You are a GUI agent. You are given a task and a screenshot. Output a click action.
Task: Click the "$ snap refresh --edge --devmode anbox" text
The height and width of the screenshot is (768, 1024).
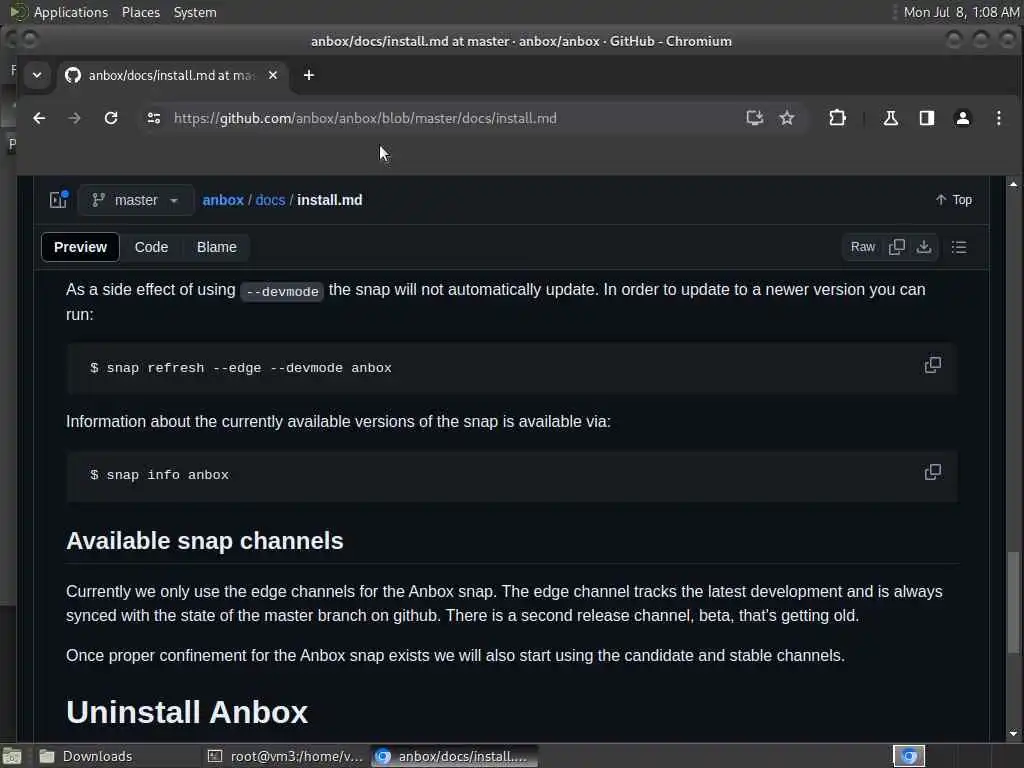click(x=240, y=368)
